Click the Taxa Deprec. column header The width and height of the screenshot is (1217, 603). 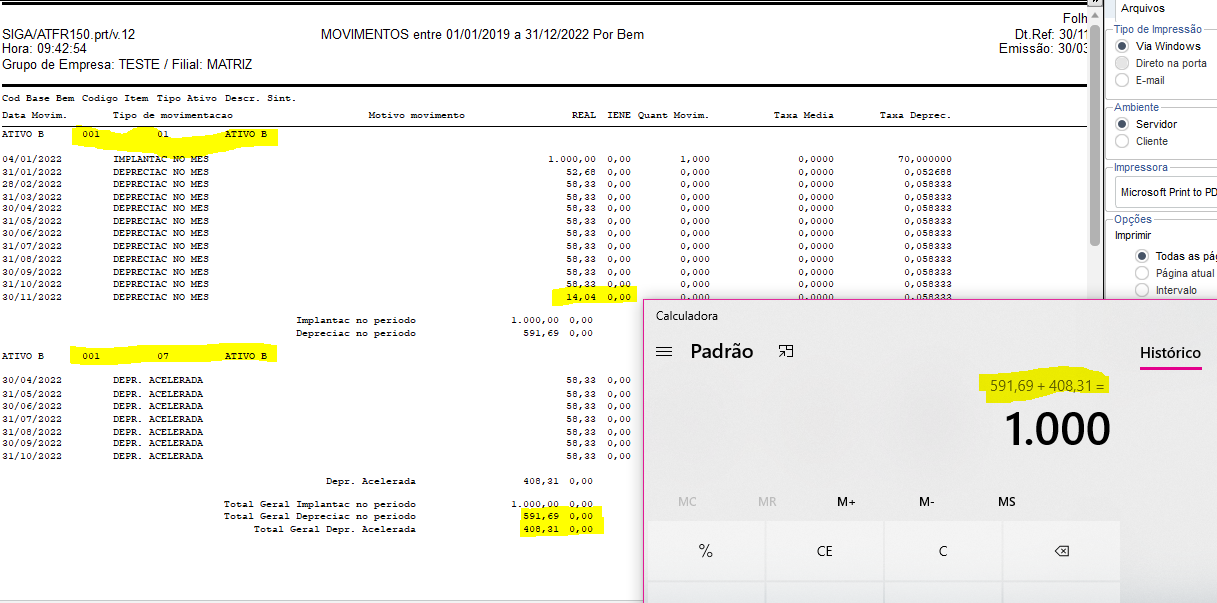tap(915, 115)
